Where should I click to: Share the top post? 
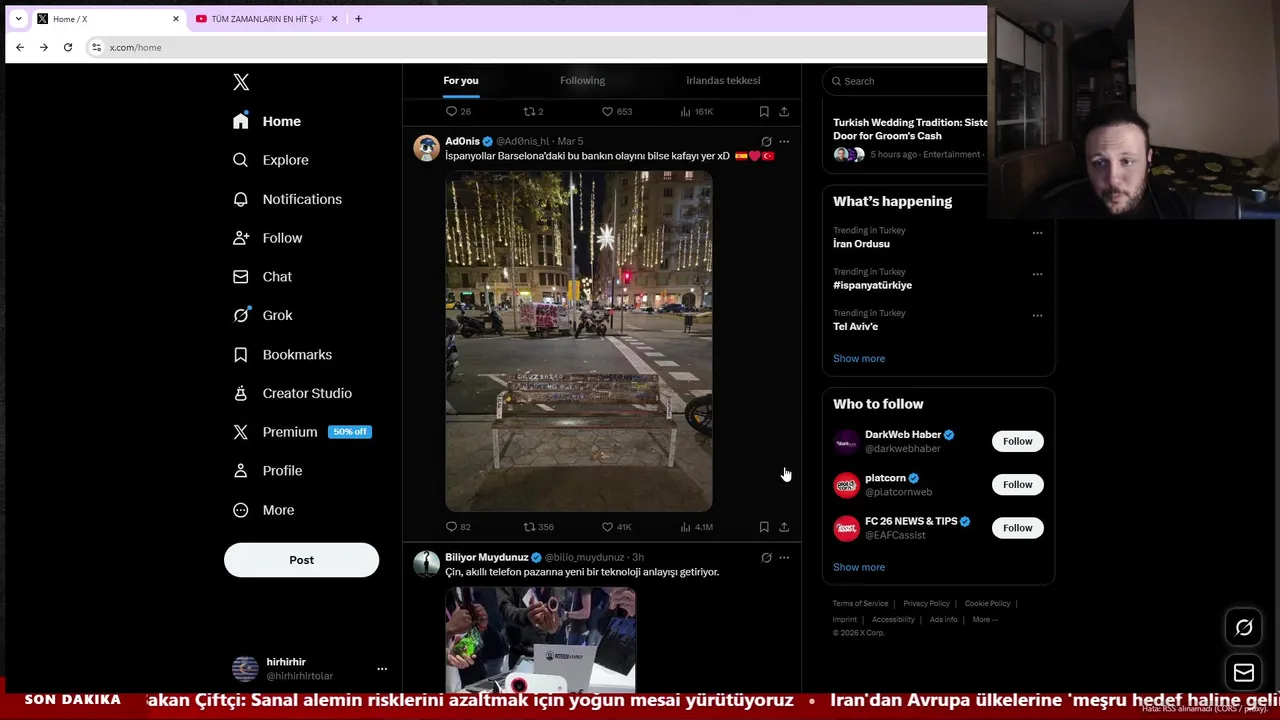point(784,112)
